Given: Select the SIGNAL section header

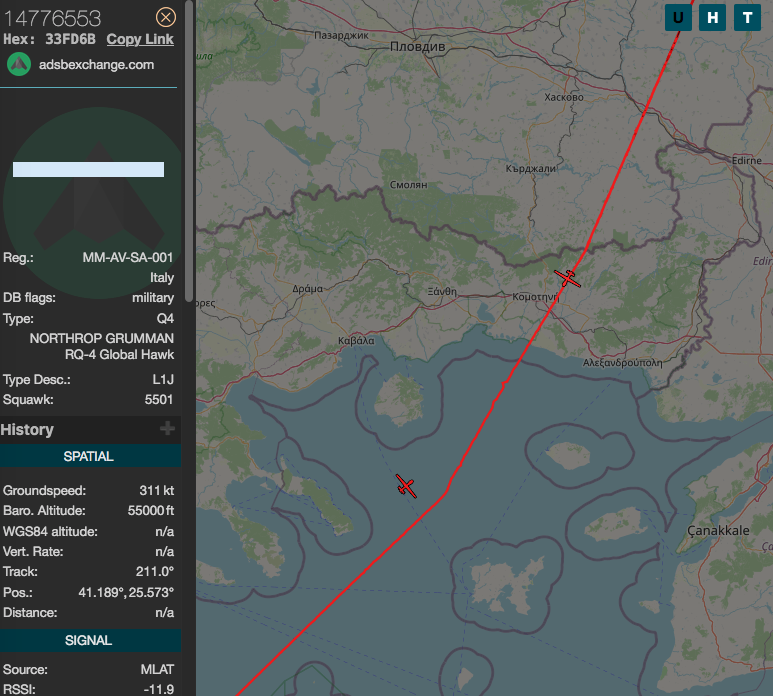Looking at the screenshot, I should pyautogui.click(x=90, y=640).
